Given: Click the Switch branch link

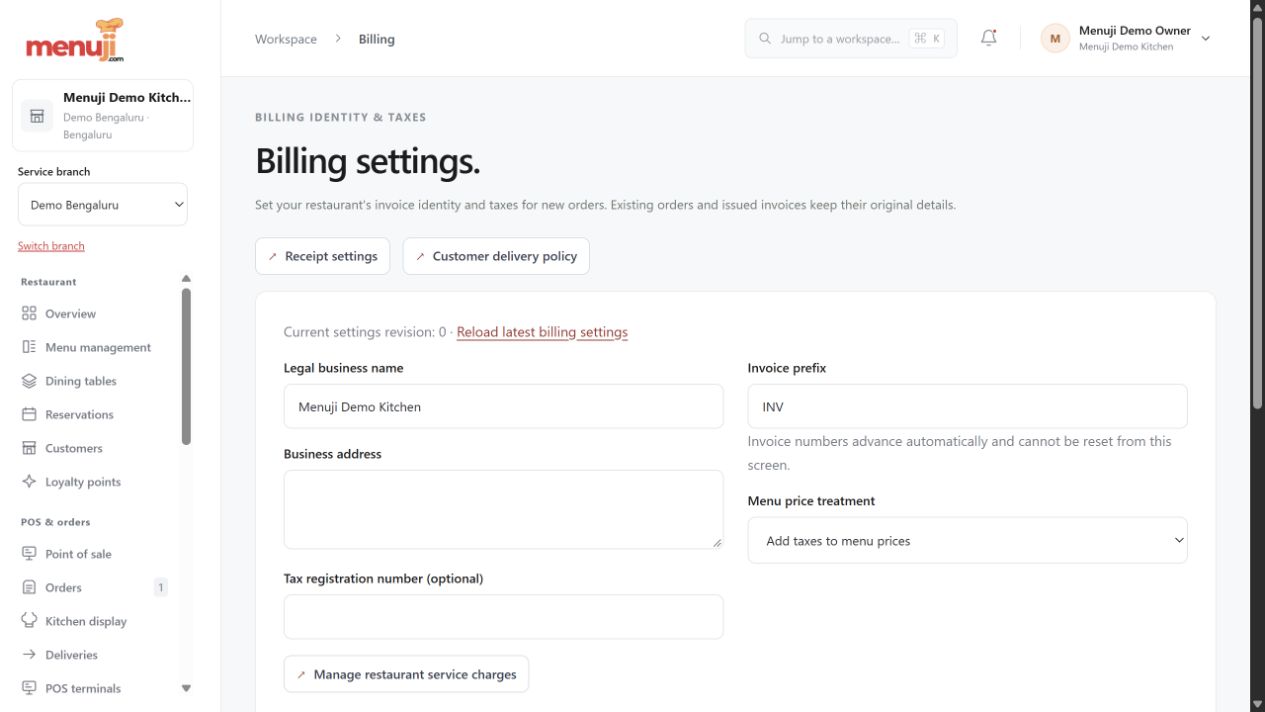Looking at the screenshot, I should point(51,246).
